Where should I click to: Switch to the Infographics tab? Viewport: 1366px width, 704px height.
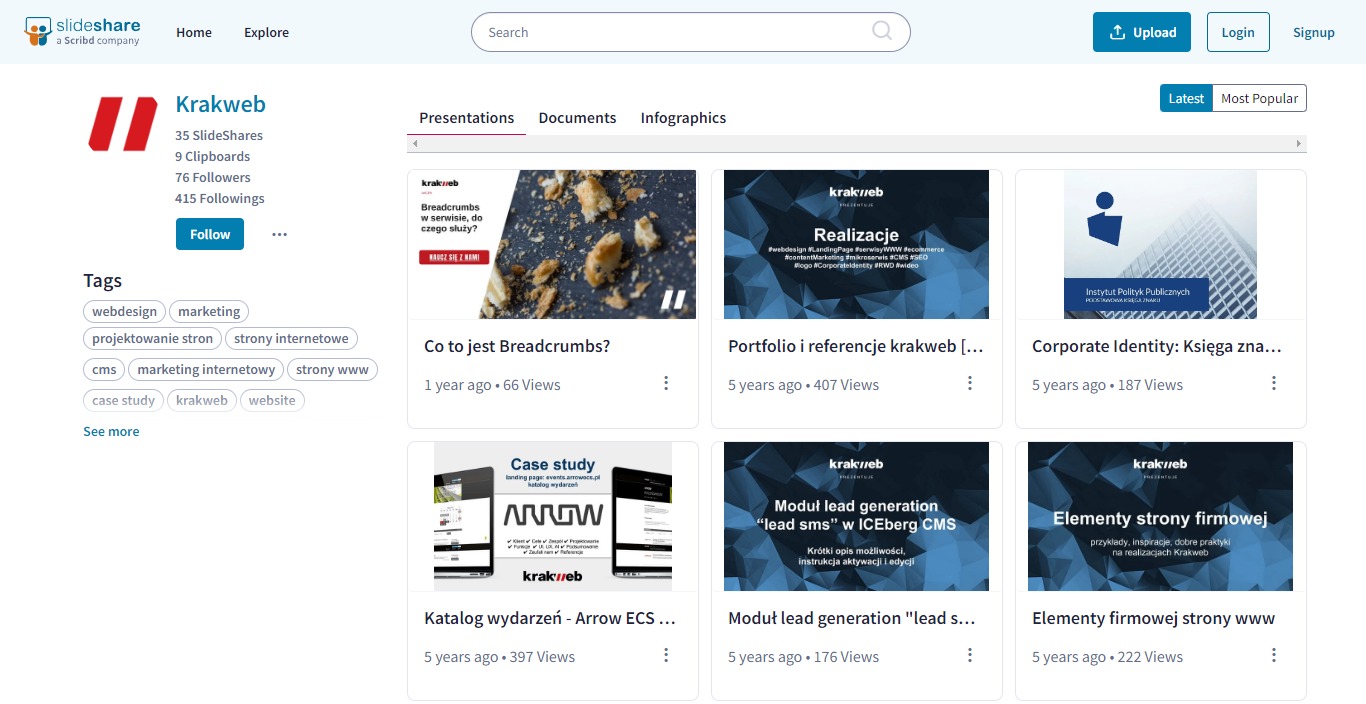(683, 118)
